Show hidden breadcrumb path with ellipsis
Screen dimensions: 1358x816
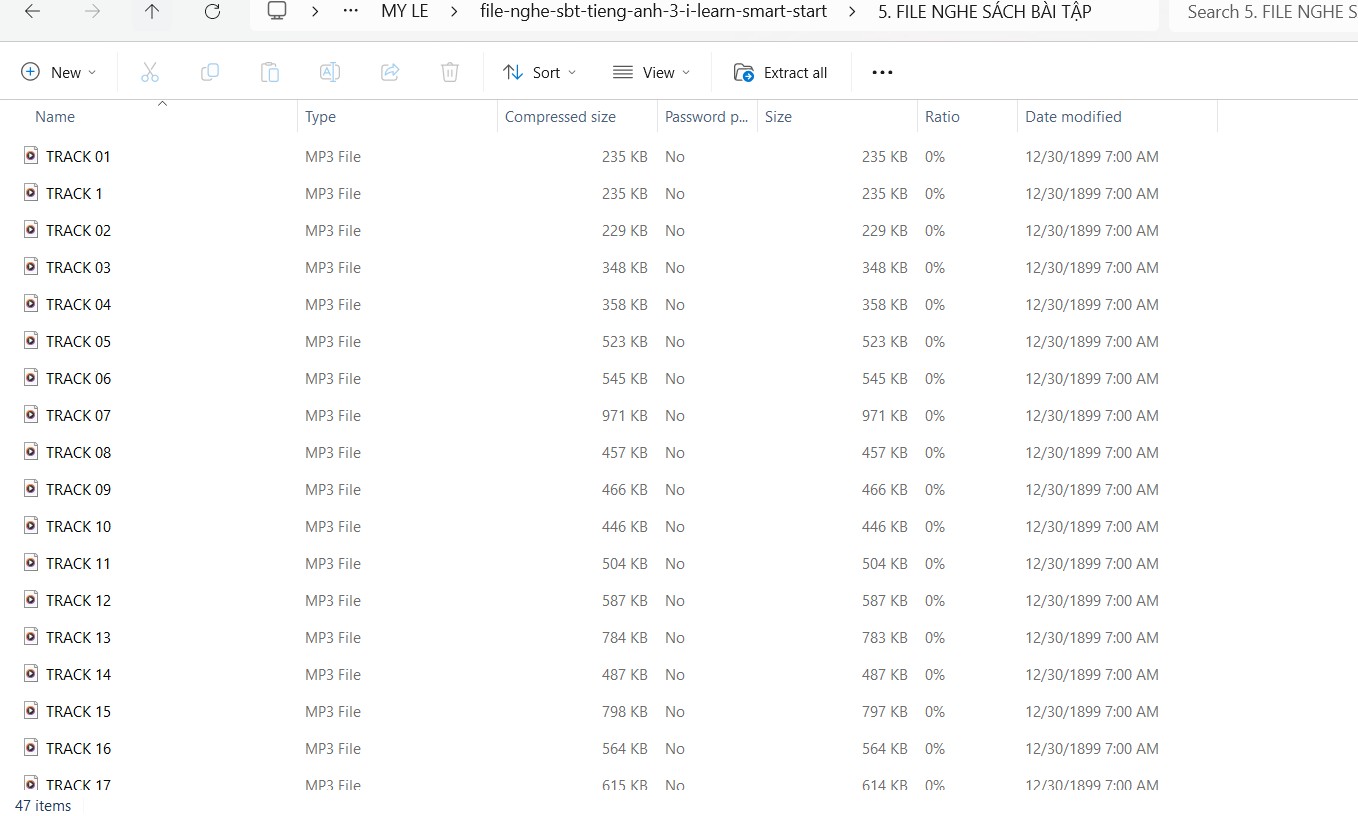click(350, 12)
